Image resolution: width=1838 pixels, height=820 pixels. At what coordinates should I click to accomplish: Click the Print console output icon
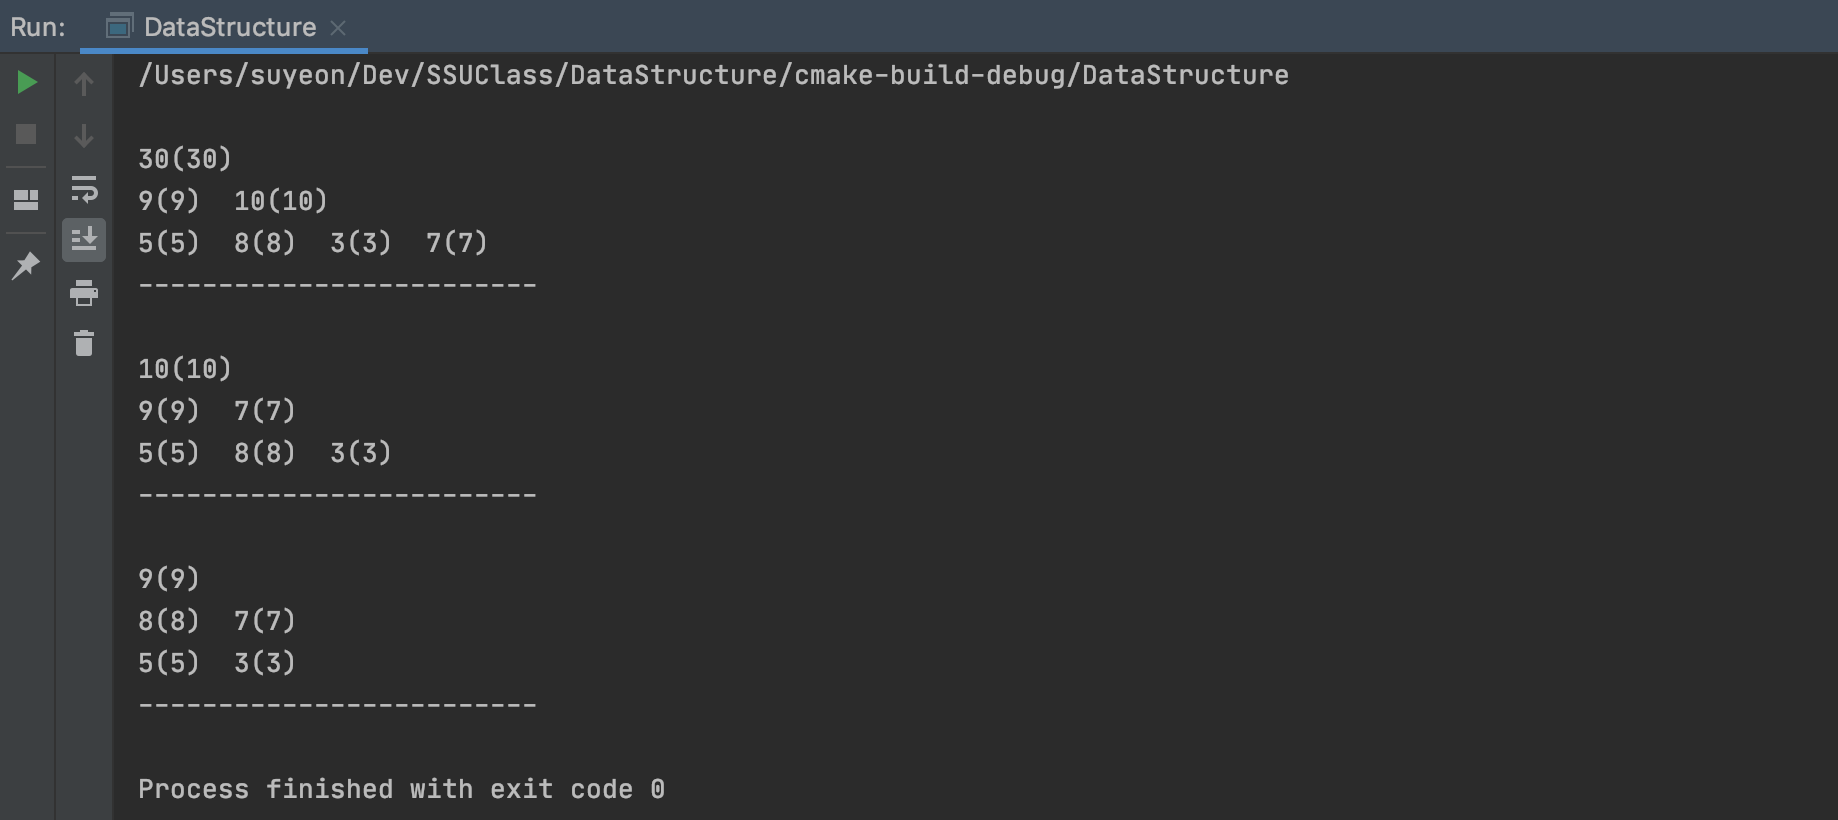coord(84,293)
